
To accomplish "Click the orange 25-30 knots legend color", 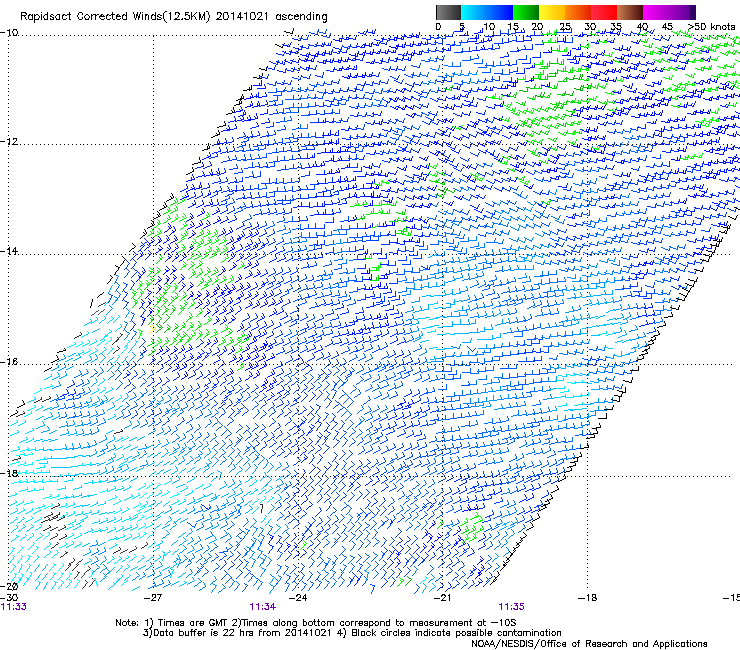I will pyautogui.click(x=578, y=12).
